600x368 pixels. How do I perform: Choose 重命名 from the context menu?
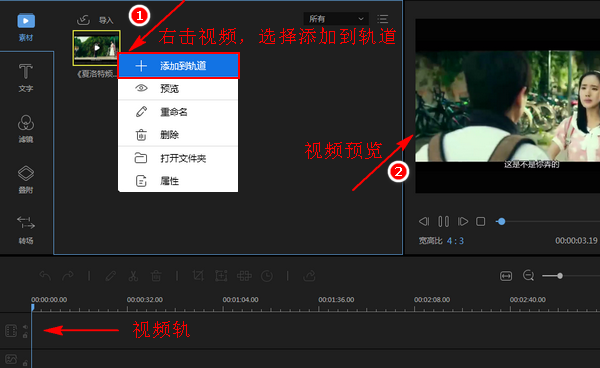click(178, 112)
